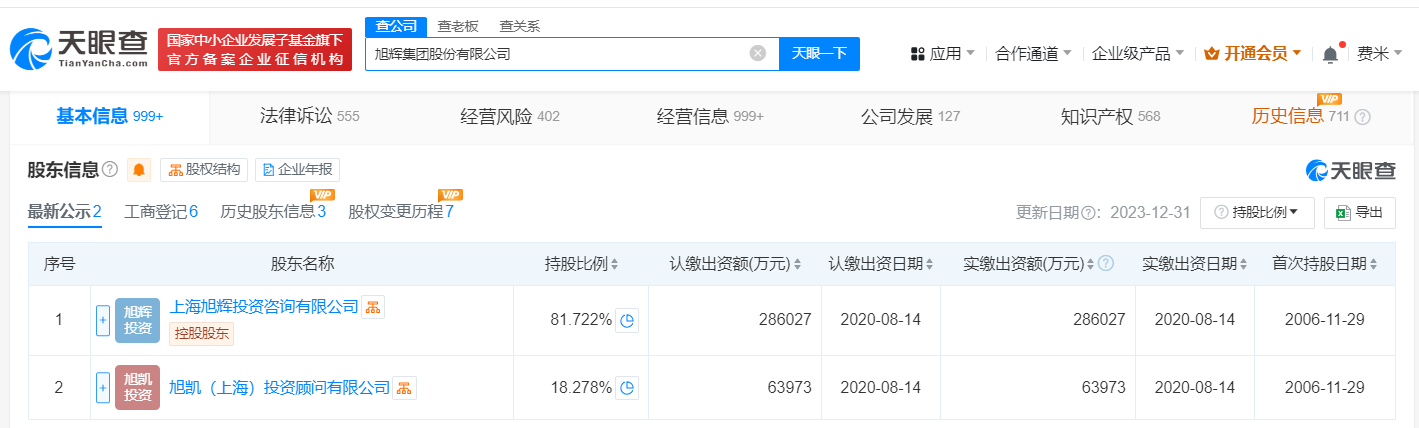This screenshot has height=428, width=1419.
Task: Switch to the 基本信息 tab
Action: (109, 116)
